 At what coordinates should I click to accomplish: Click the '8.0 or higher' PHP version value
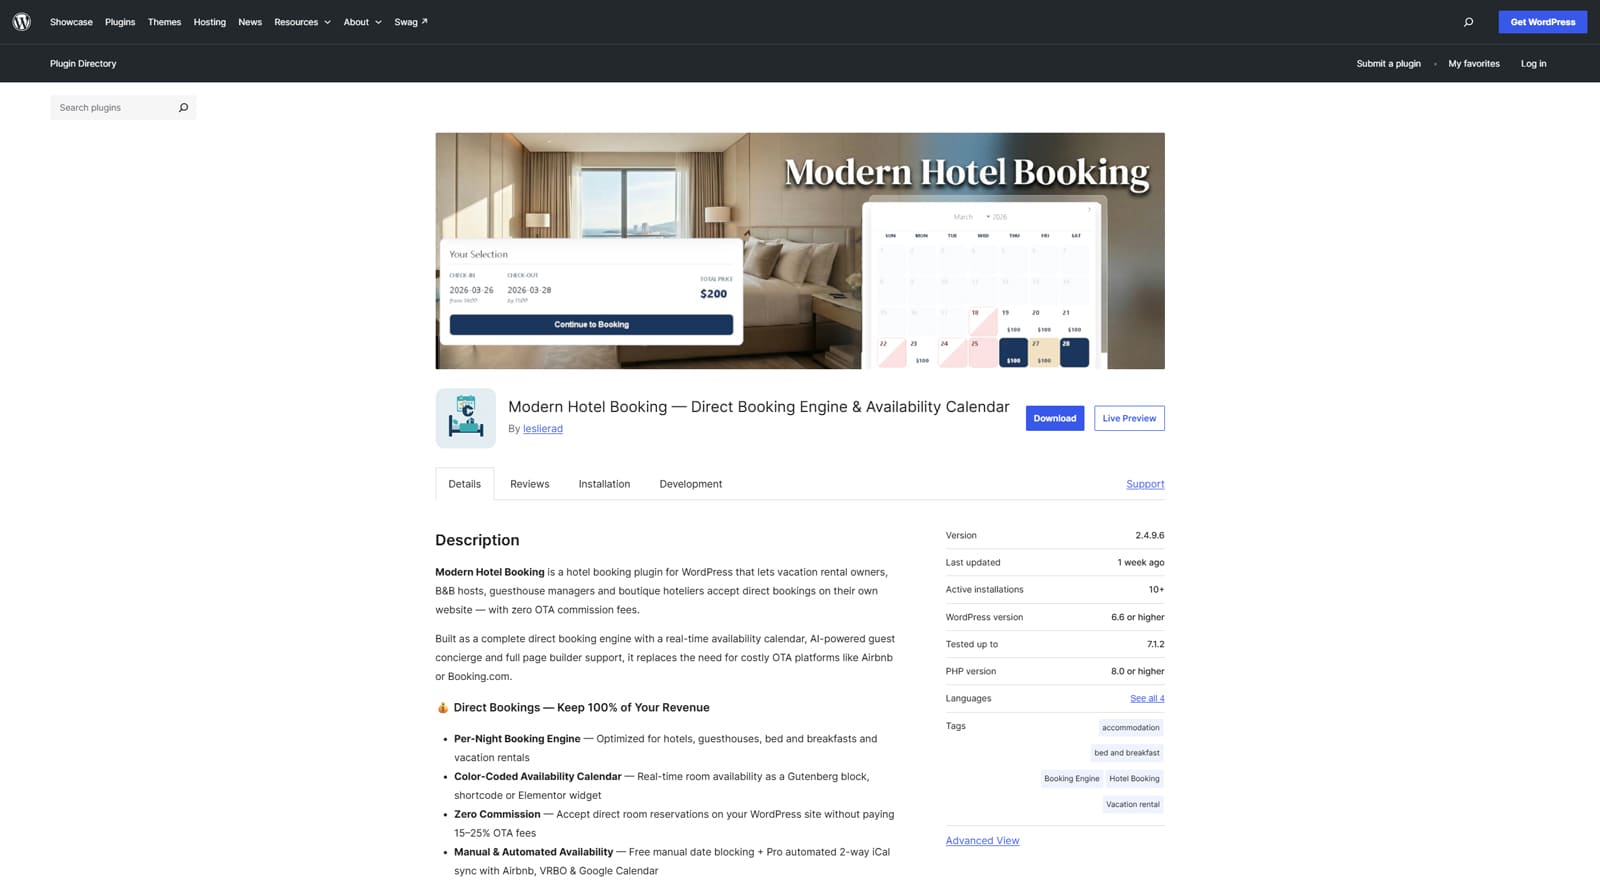(1138, 672)
